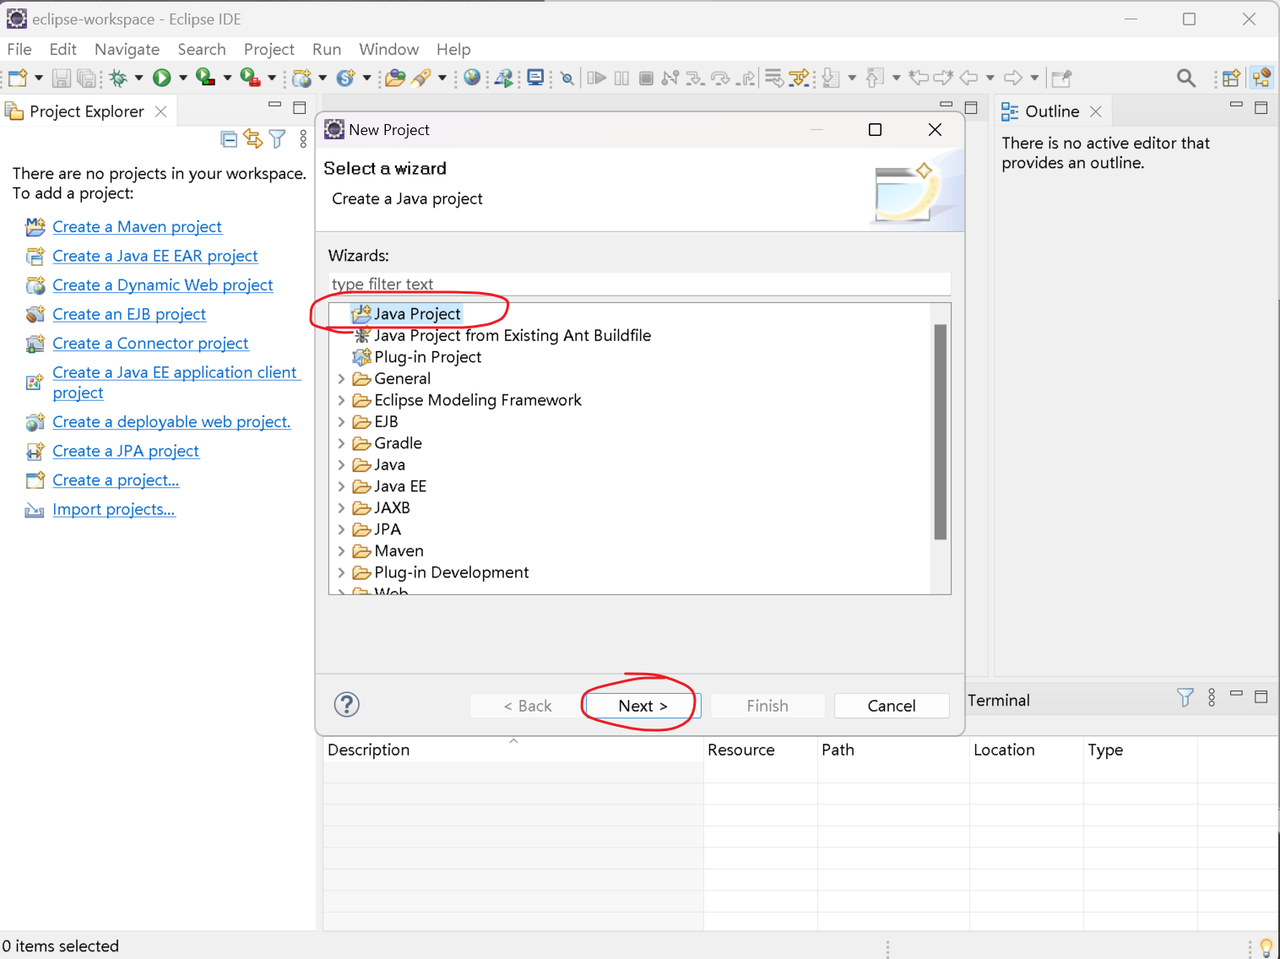This screenshot has height=959, width=1280.
Task: Expand the EJB wizard folder
Action: [342, 422]
